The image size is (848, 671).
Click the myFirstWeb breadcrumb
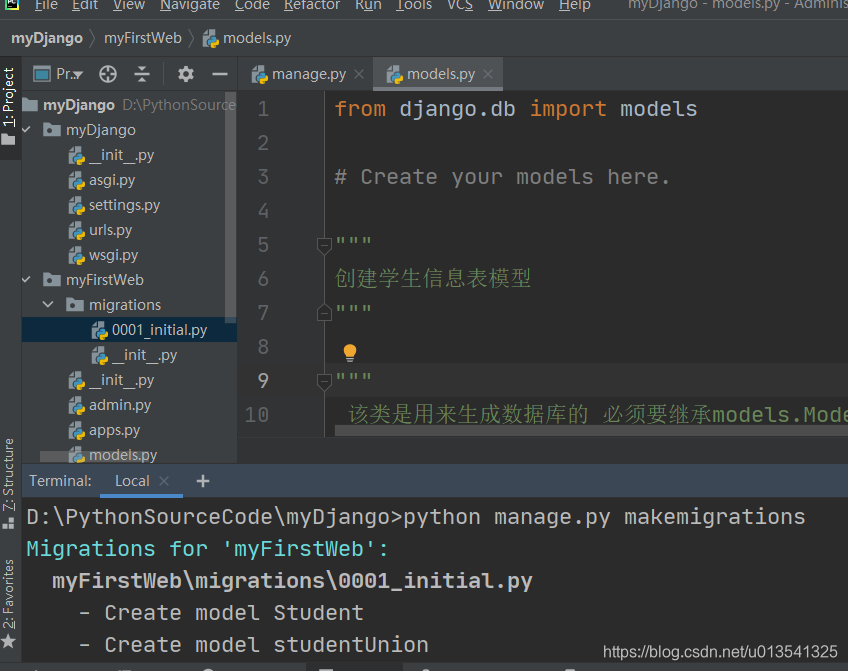click(x=143, y=38)
